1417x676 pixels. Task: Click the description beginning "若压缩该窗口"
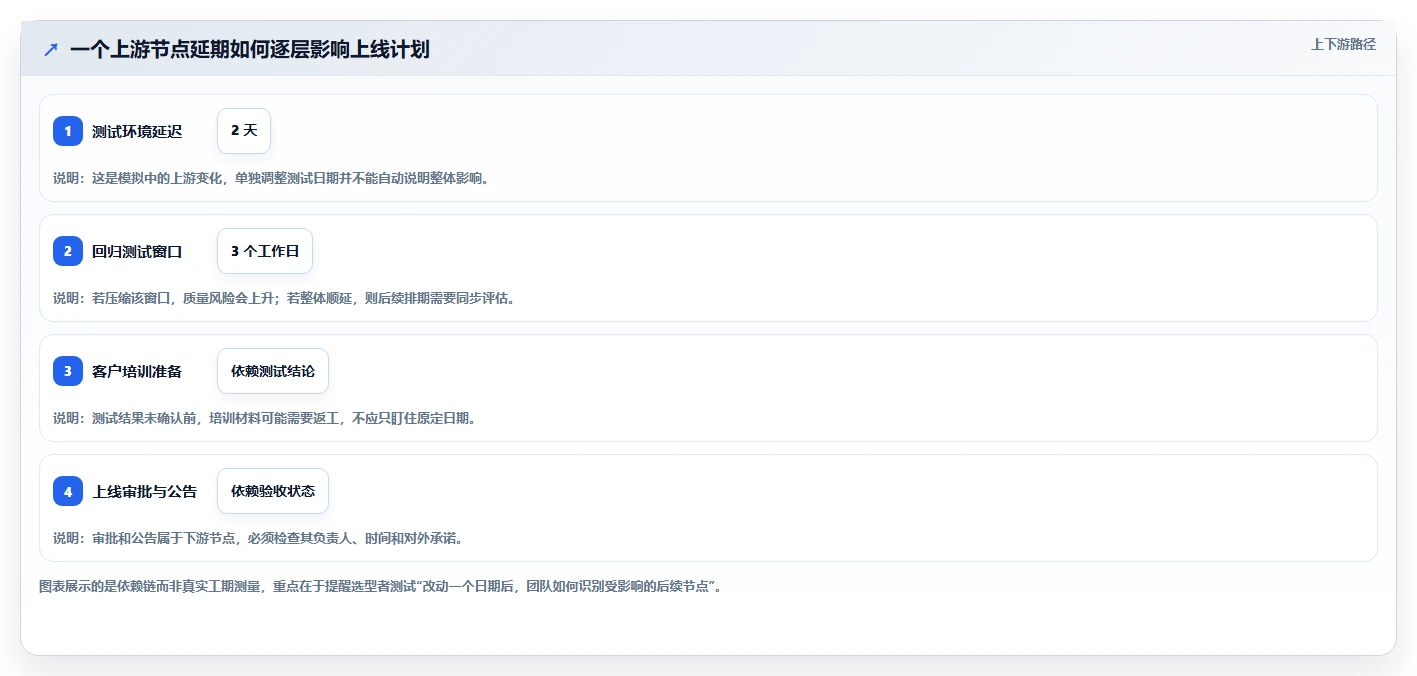[284, 298]
